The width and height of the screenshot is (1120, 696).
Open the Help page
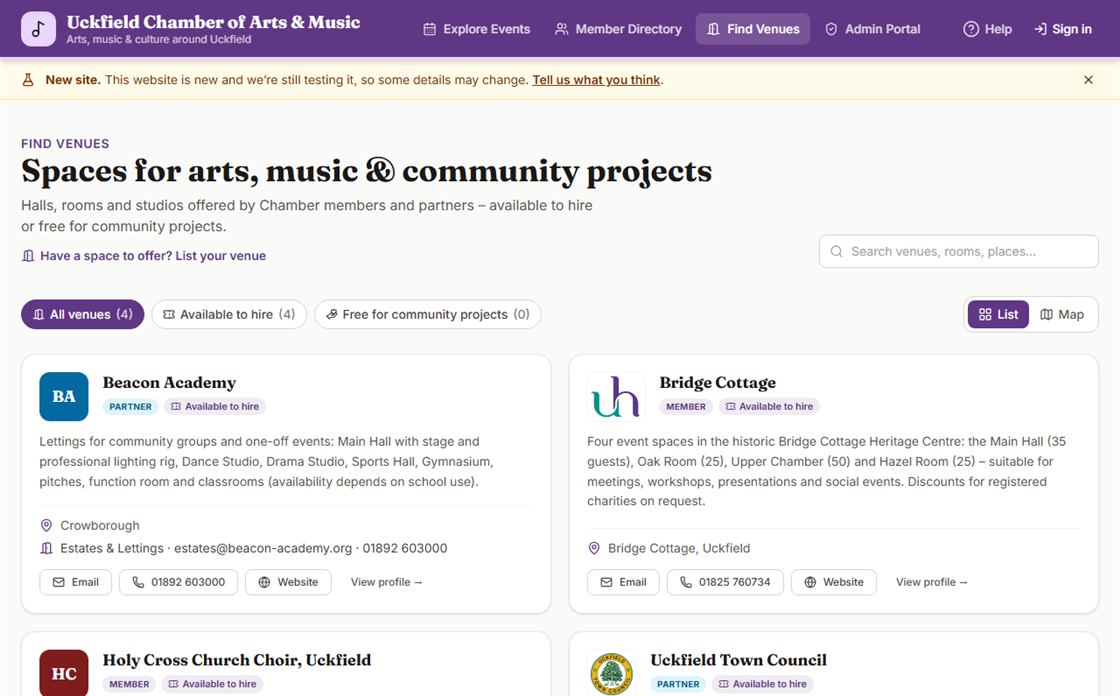[x=988, y=29]
